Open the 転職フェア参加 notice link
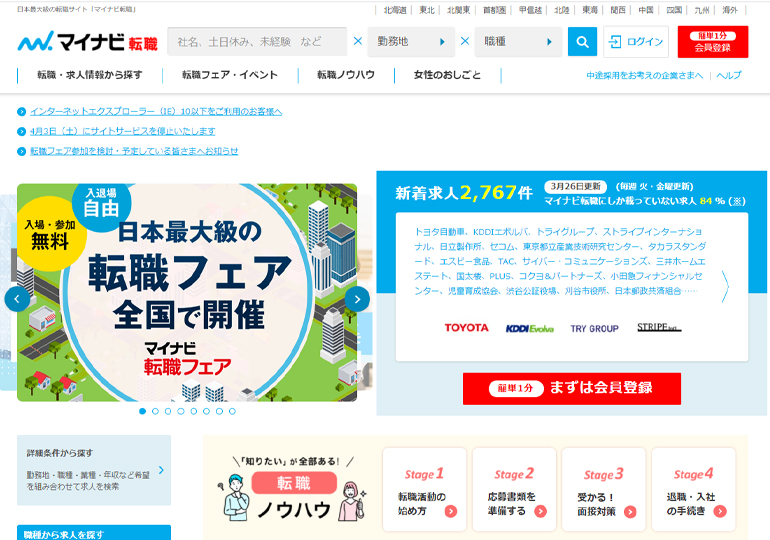The width and height of the screenshot is (770, 540). [x=134, y=151]
